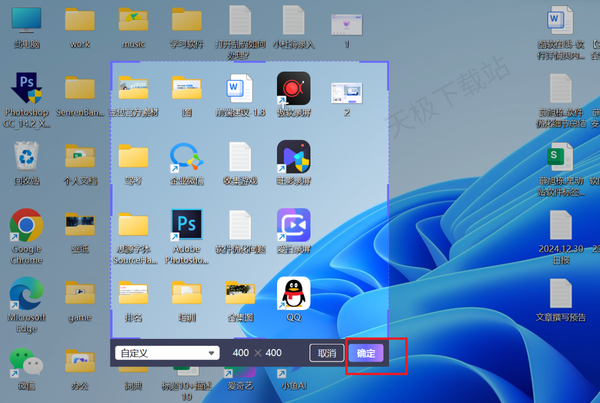Click the 400 width value
600x403 pixels.
pyautogui.click(x=241, y=352)
